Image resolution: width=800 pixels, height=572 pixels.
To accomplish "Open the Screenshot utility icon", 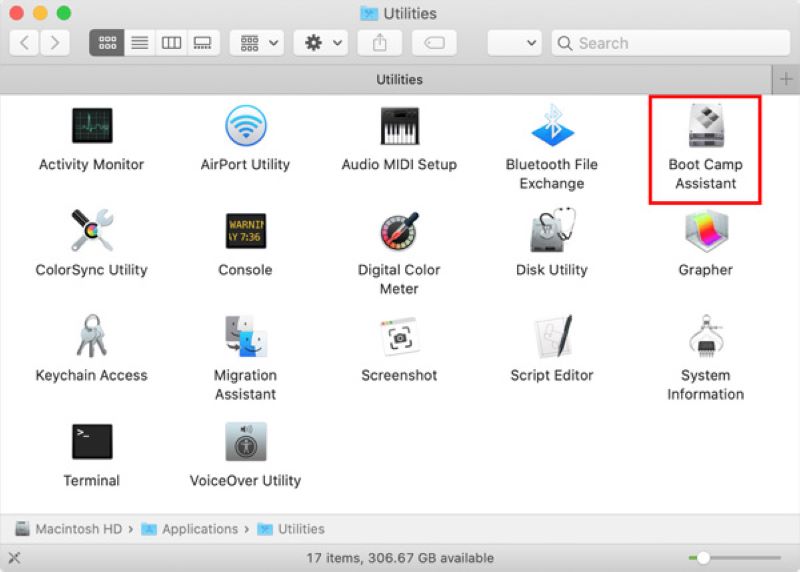I will (x=399, y=336).
